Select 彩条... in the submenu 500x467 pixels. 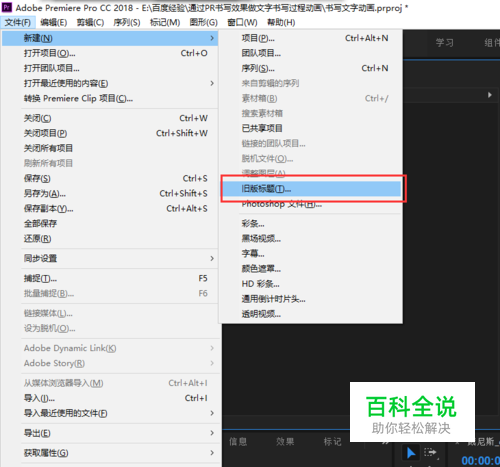[x=311, y=224]
